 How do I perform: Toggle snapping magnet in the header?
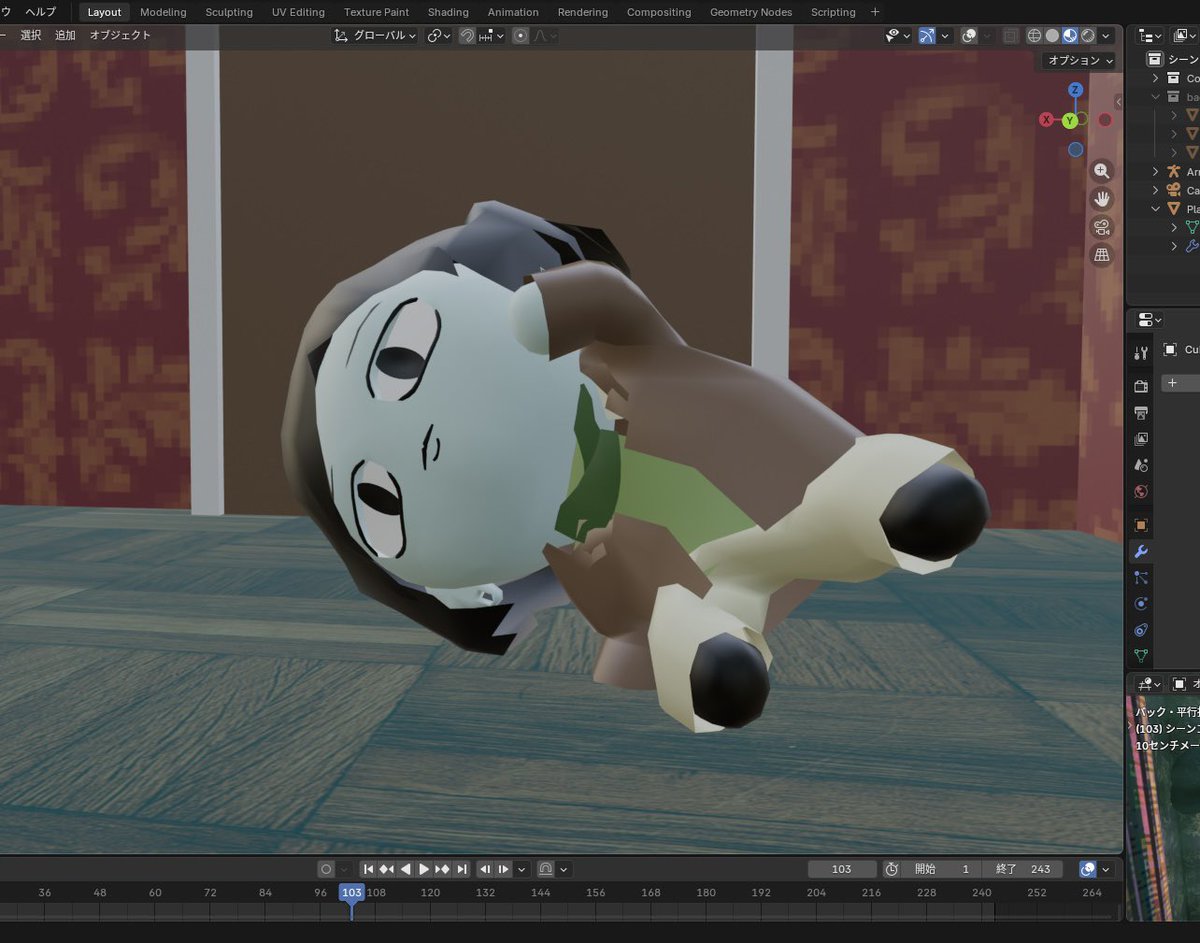point(466,36)
